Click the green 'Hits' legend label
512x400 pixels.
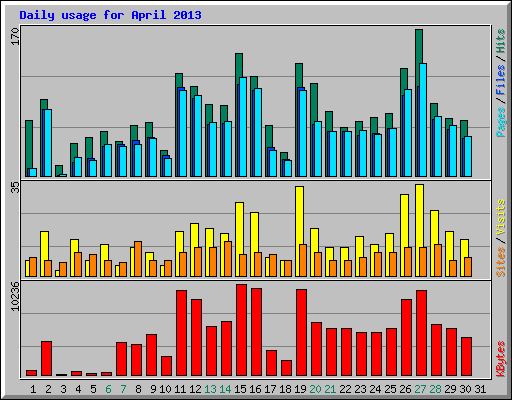500,41
